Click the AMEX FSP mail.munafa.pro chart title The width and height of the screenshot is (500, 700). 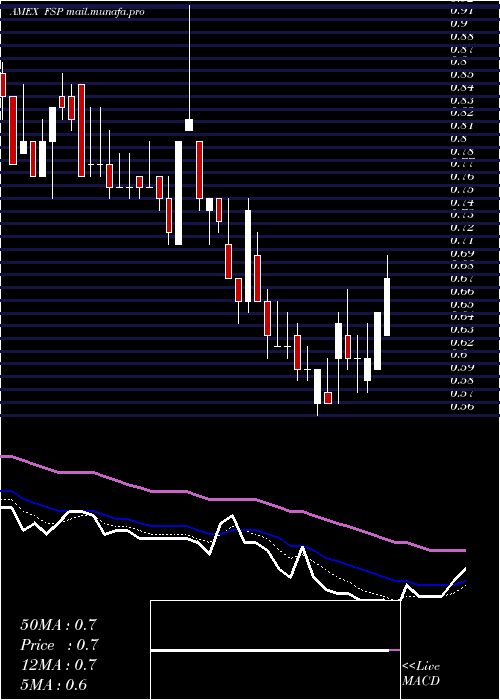(x=77, y=12)
